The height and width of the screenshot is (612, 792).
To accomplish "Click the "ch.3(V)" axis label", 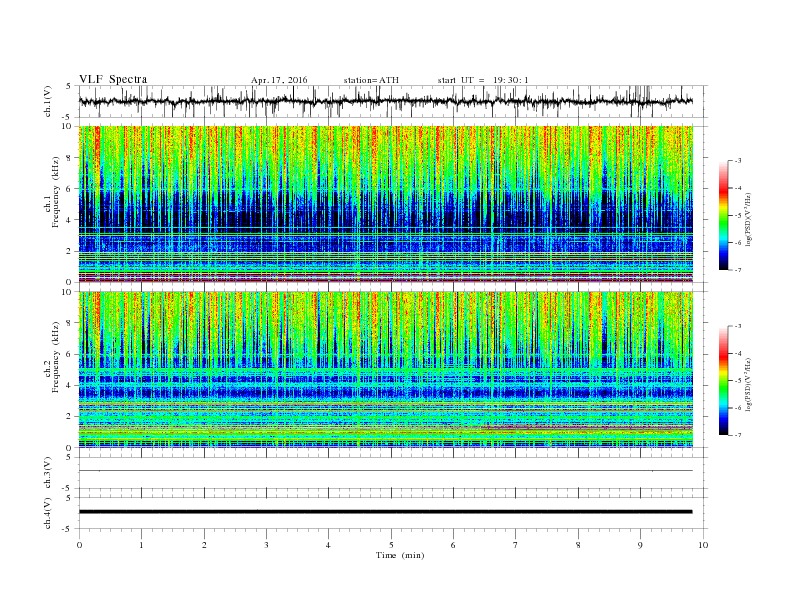I will click(x=47, y=473).
